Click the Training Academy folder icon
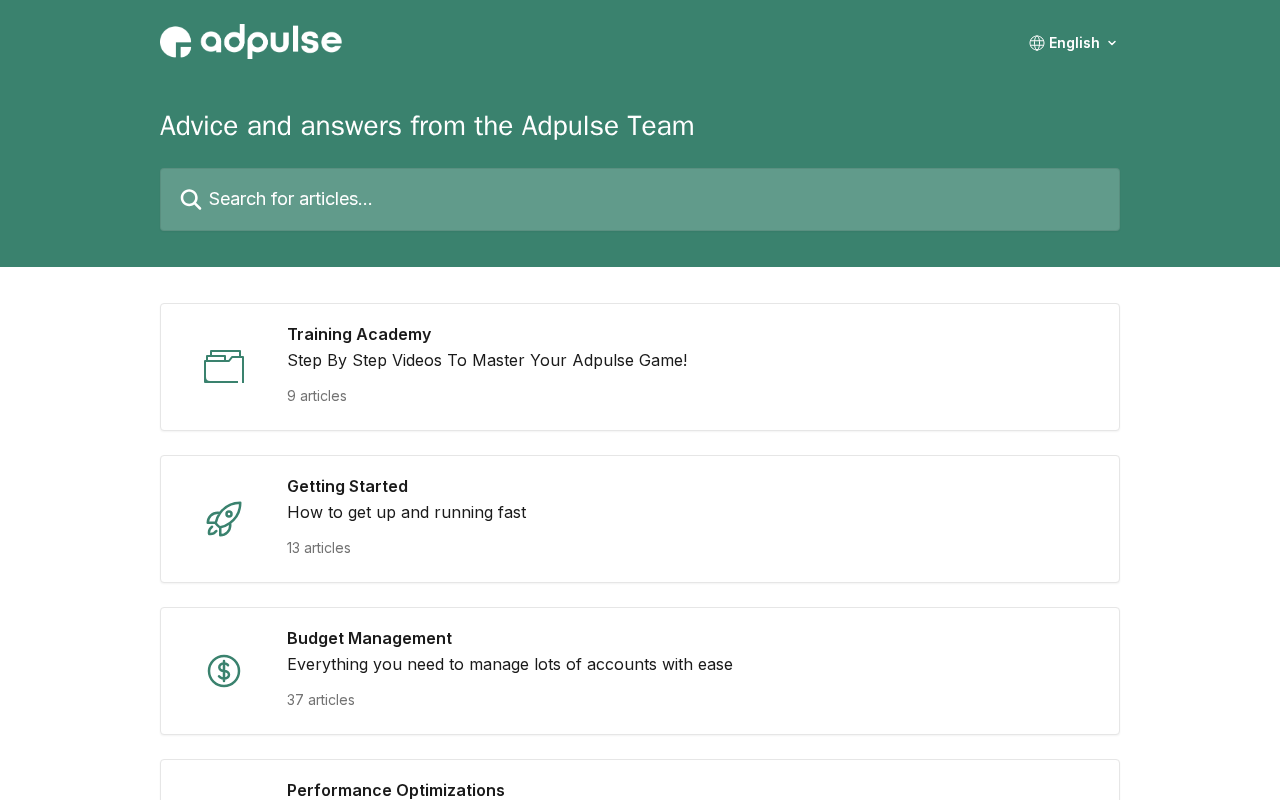This screenshot has height=800, width=1280. click(x=224, y=367)
